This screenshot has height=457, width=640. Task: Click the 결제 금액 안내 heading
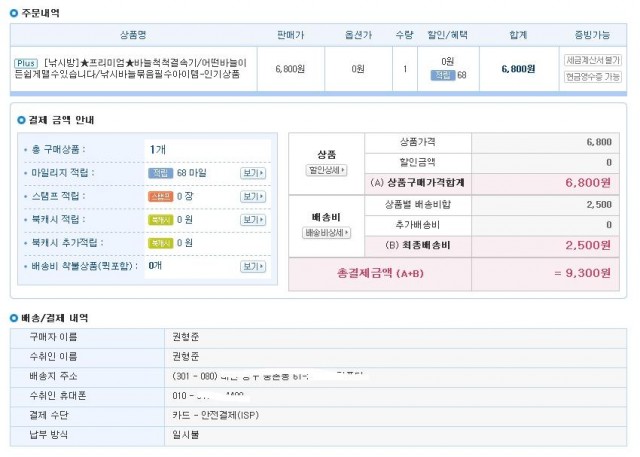[61, 120]
